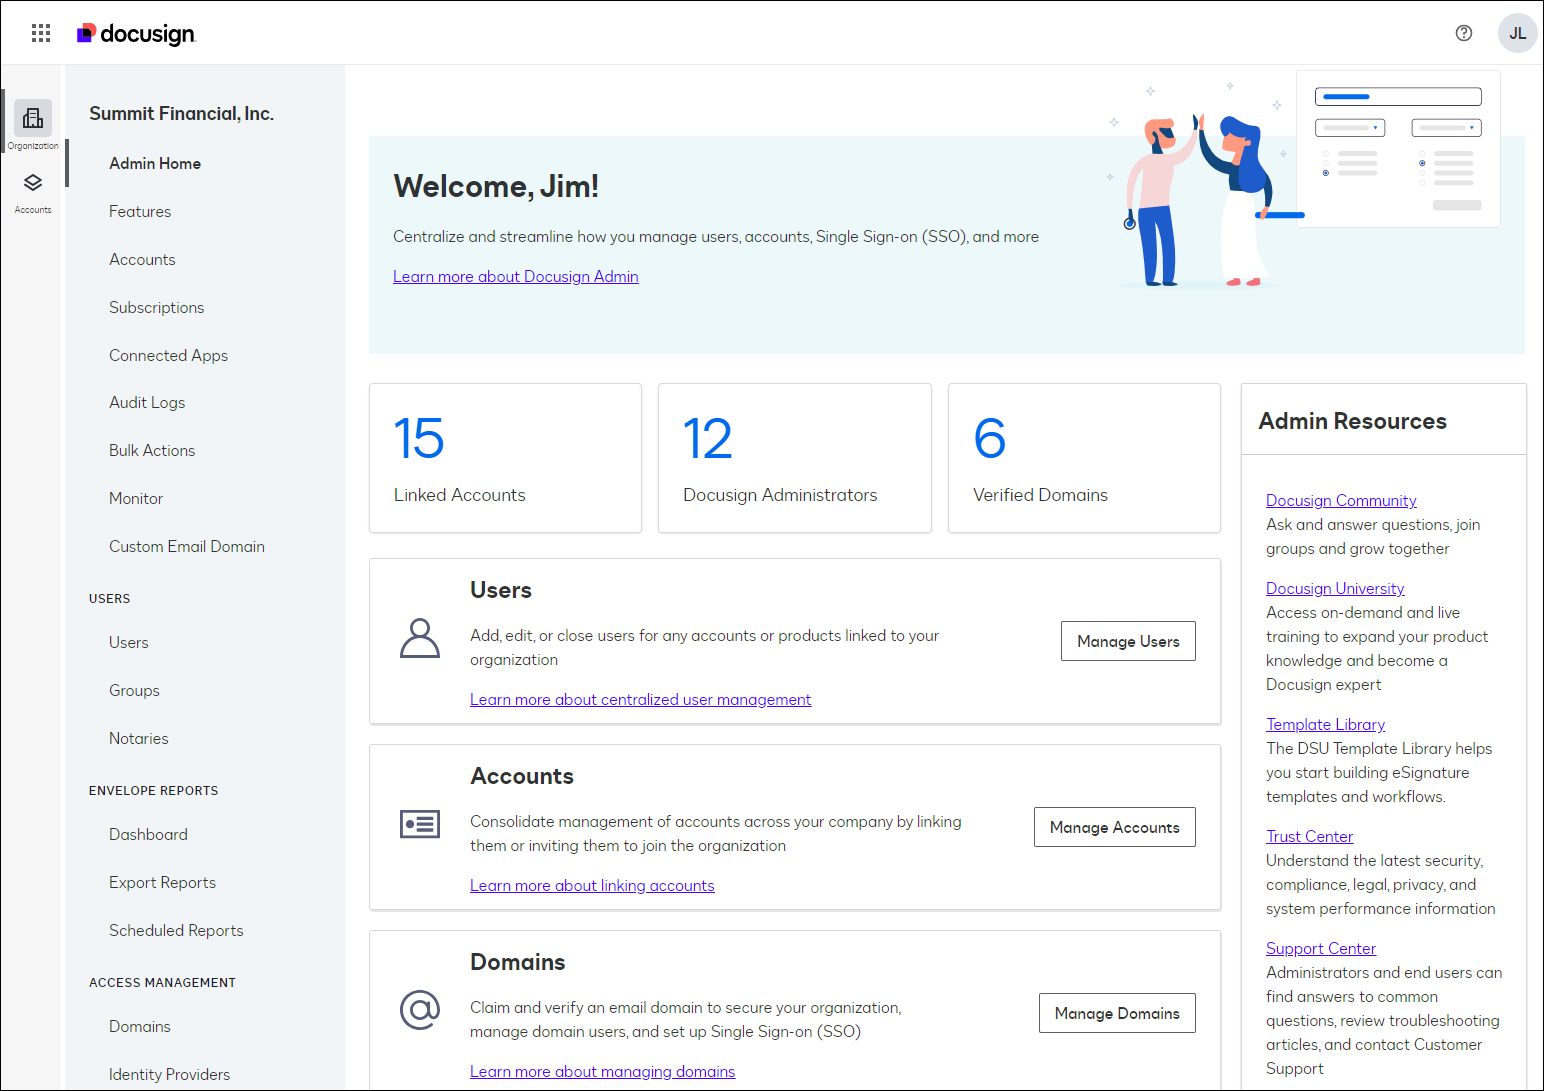Screen dimensions: 1544x1091
Task: Open Connected Apps settings
Action: (x=168, y=355)
